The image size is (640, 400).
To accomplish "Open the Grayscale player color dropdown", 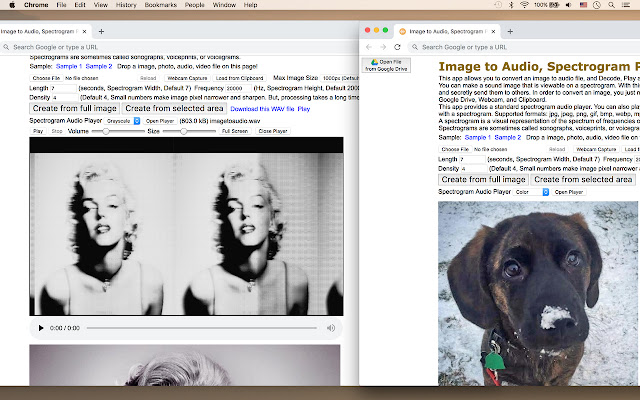I will (x=122, y=121).
